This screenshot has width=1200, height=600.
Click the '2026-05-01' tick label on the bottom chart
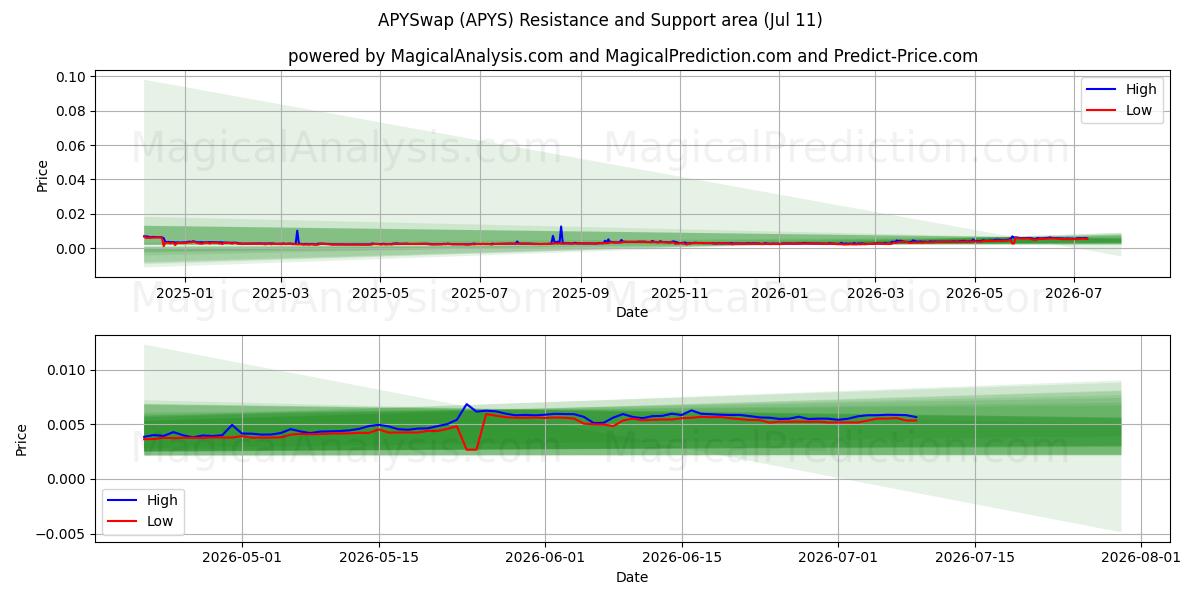(243, 558)
